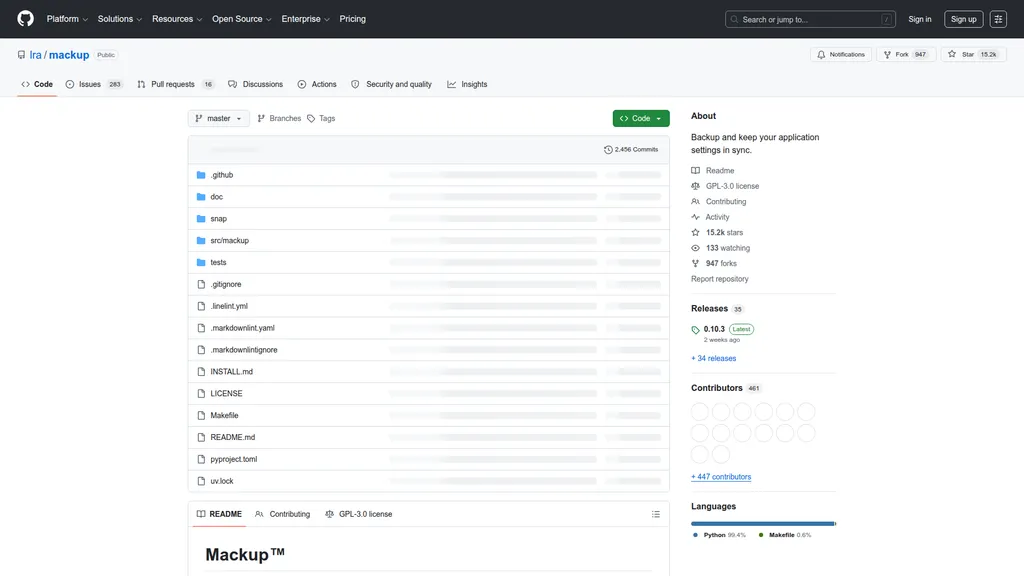Select the GPL-3.0 license tab above the README
Image resolution: width=1024 pixels, height=576 pixels.
[359, 514]
